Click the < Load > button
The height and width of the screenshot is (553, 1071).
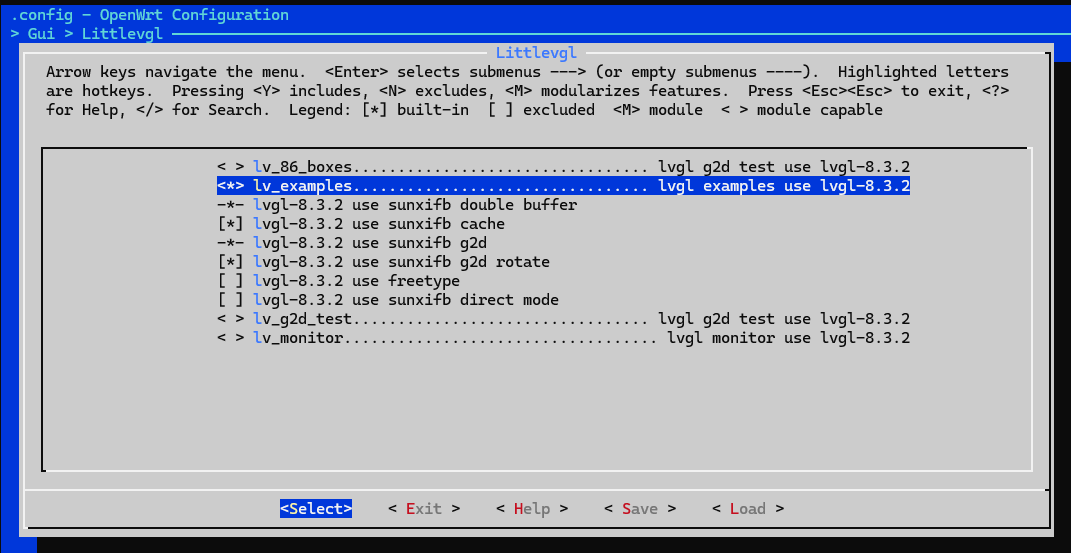(x=748, y=509)
